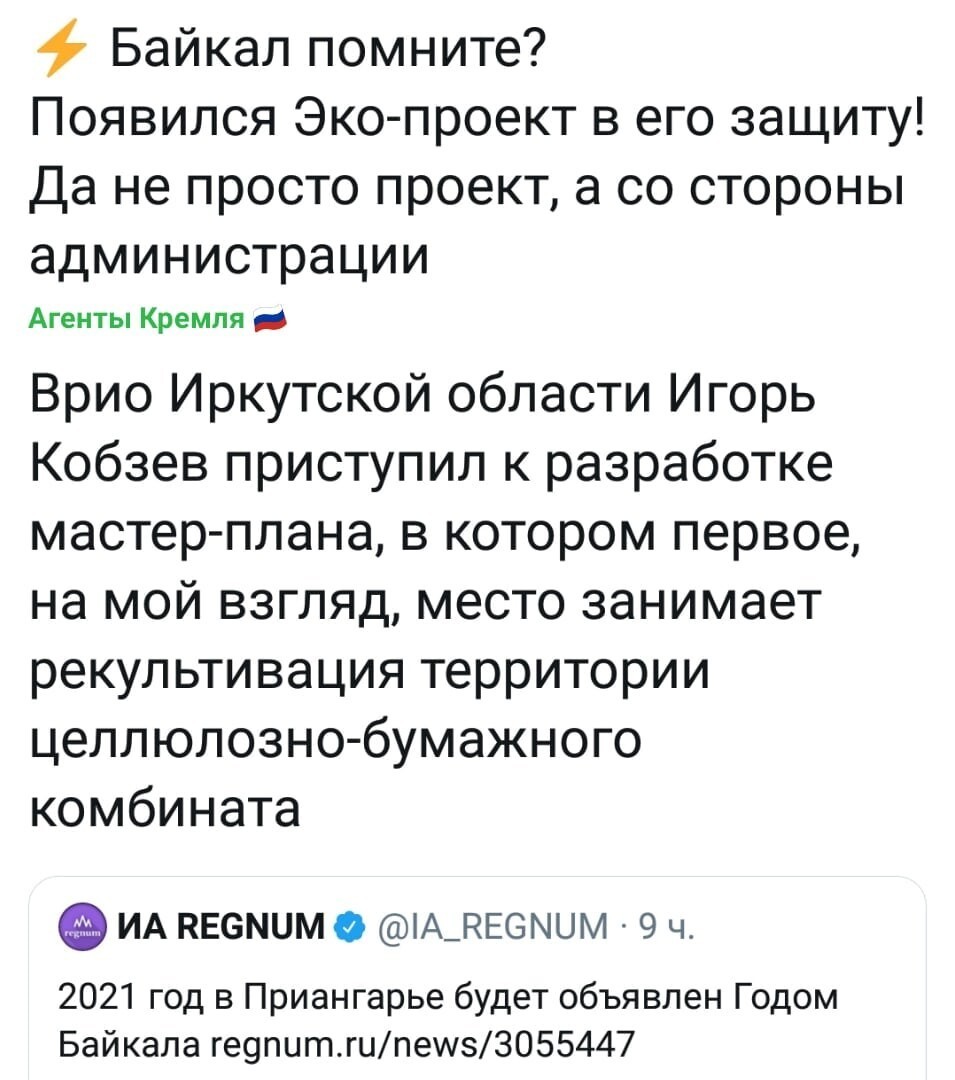Open the IA REGNUM purple avatar
Viewport: 955px width, 1080px height.
(83, 926)
